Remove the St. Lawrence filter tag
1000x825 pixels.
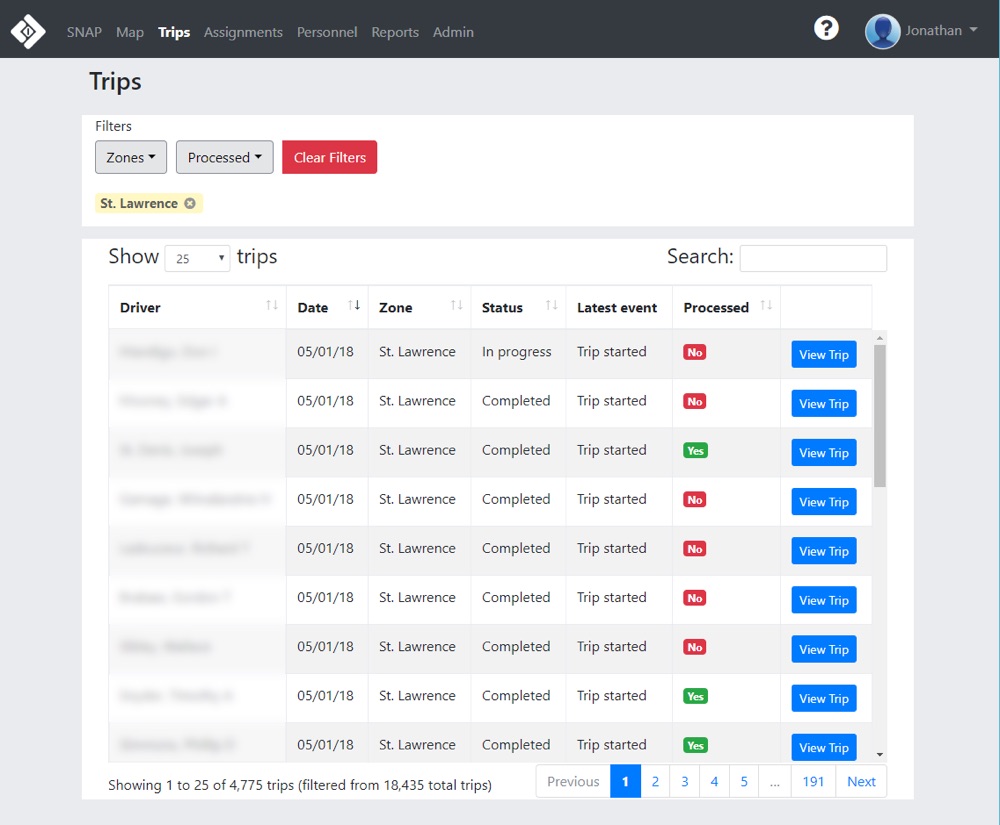point(190,204)
